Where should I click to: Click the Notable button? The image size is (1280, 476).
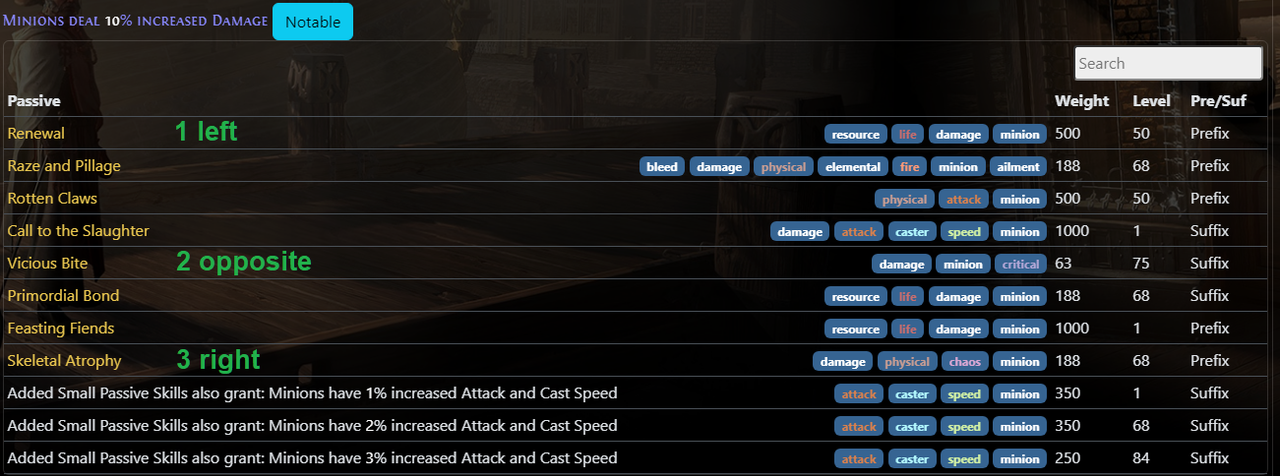pos(313,21)
